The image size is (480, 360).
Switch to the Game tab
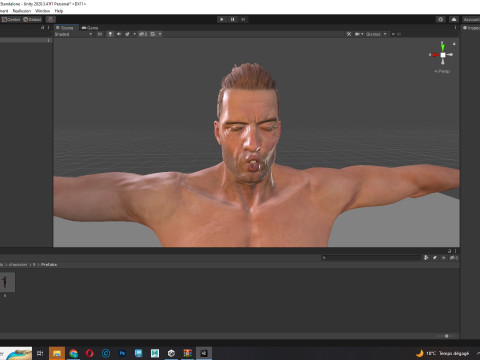[x=90, y=28]
